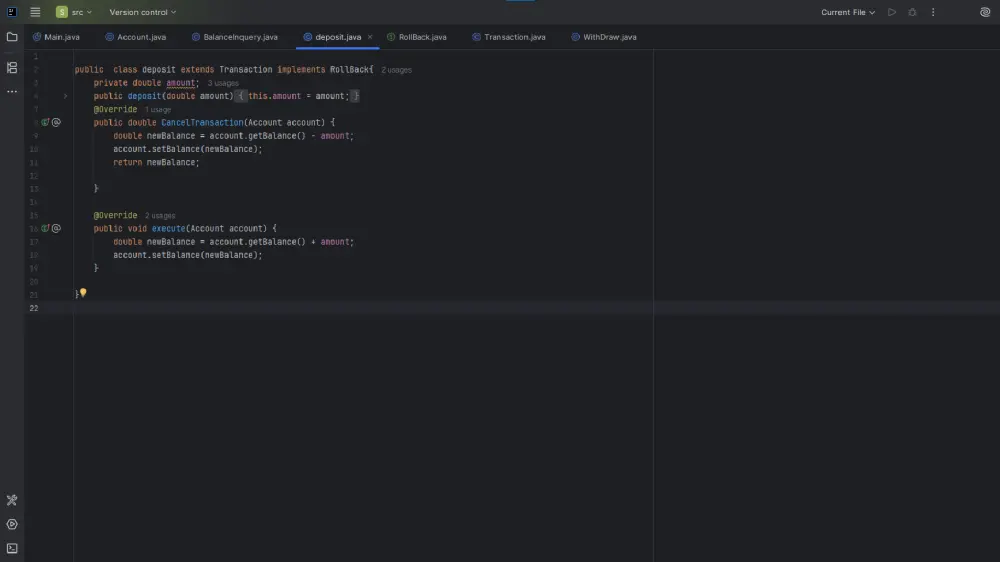Select the deposit.java tab
The image size is (1000, 562).
(x=338, y=37)
